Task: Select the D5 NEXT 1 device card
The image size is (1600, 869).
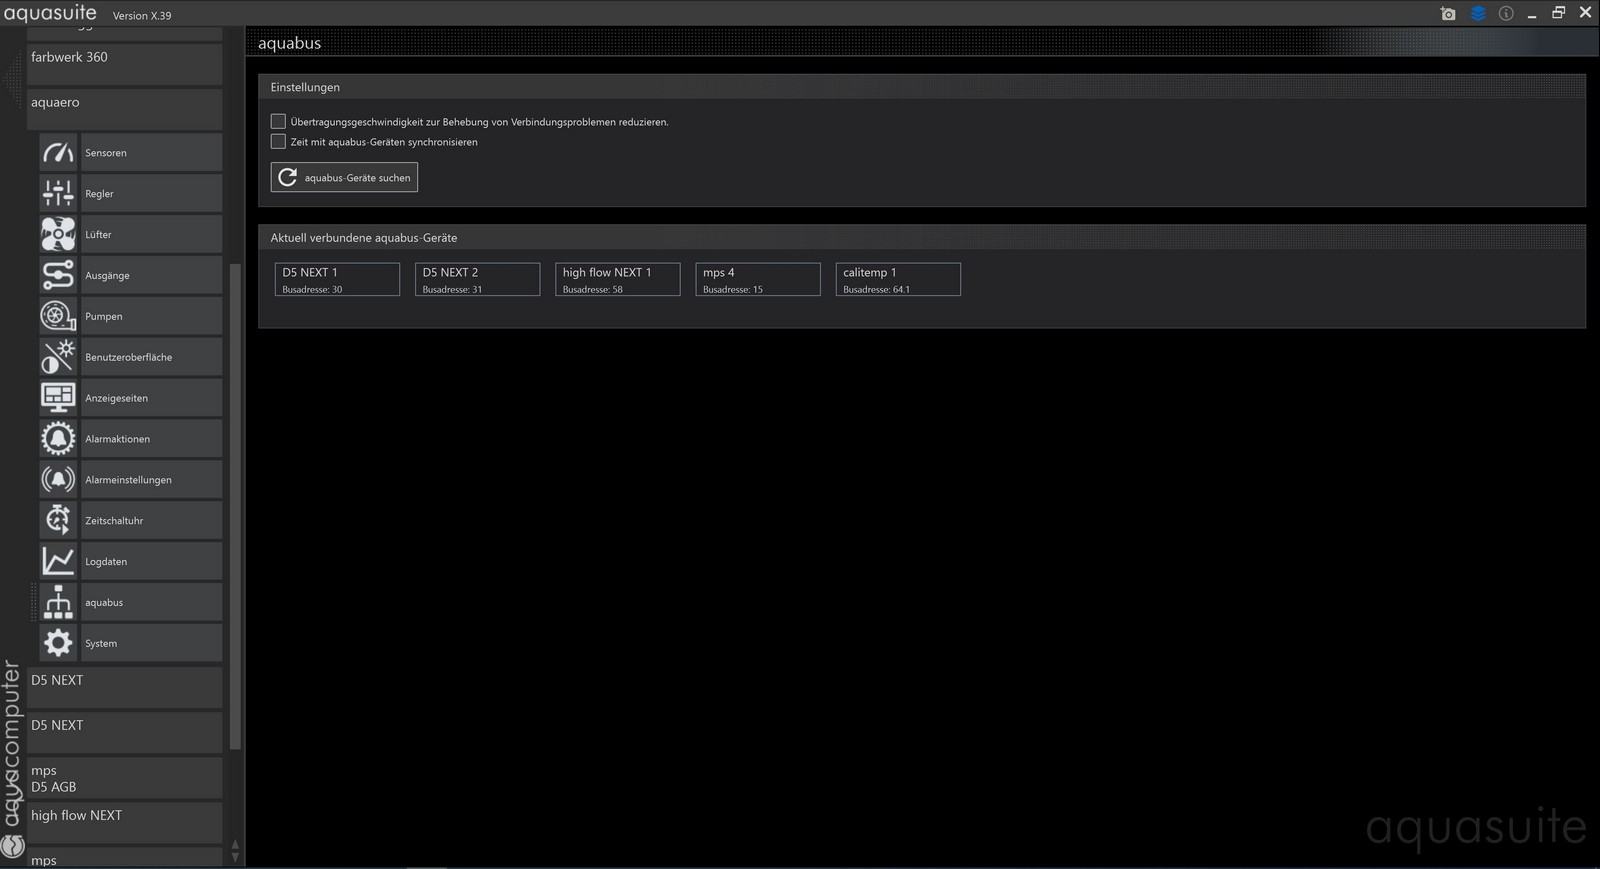Action: 337,279
